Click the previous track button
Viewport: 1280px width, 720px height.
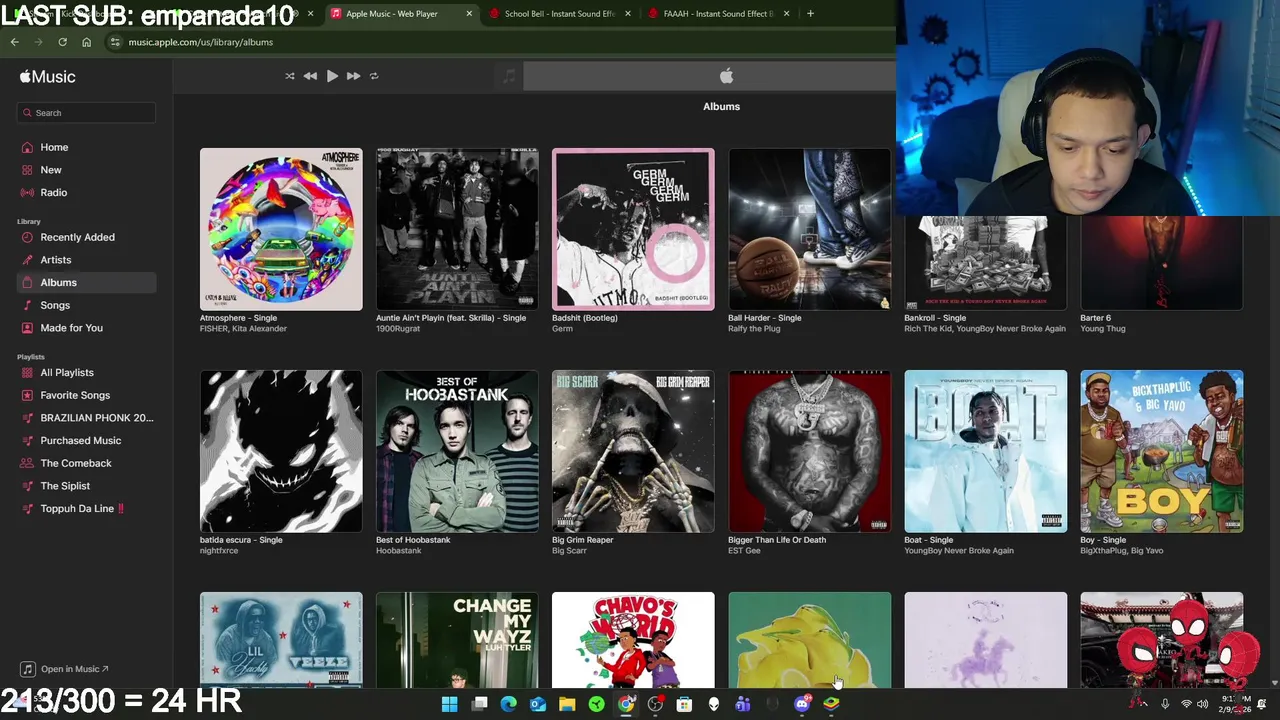(x=310, y=76)
